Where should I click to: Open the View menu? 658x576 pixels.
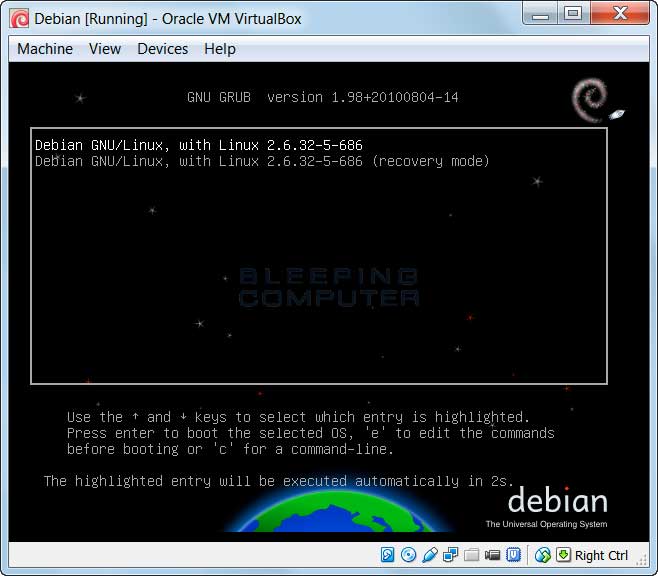tap(104, 49)
